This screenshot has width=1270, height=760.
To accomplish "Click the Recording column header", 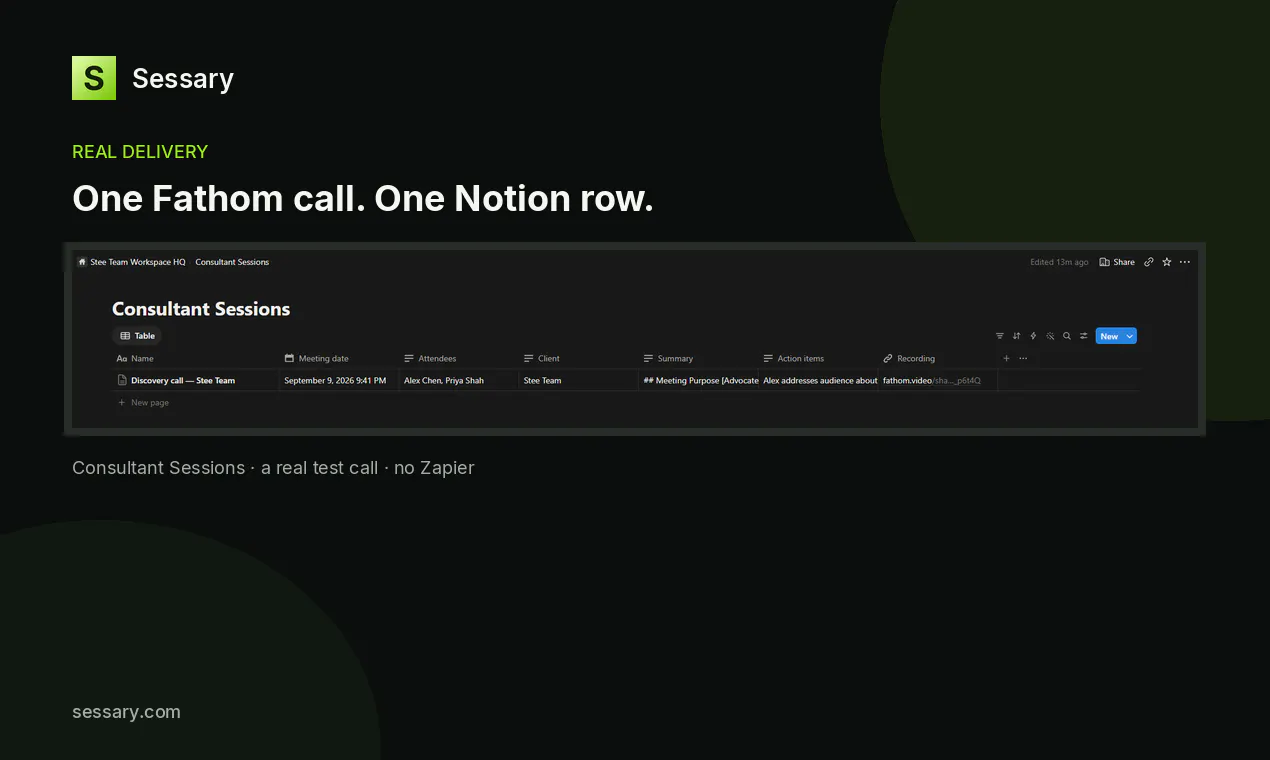I will [909, 358].
